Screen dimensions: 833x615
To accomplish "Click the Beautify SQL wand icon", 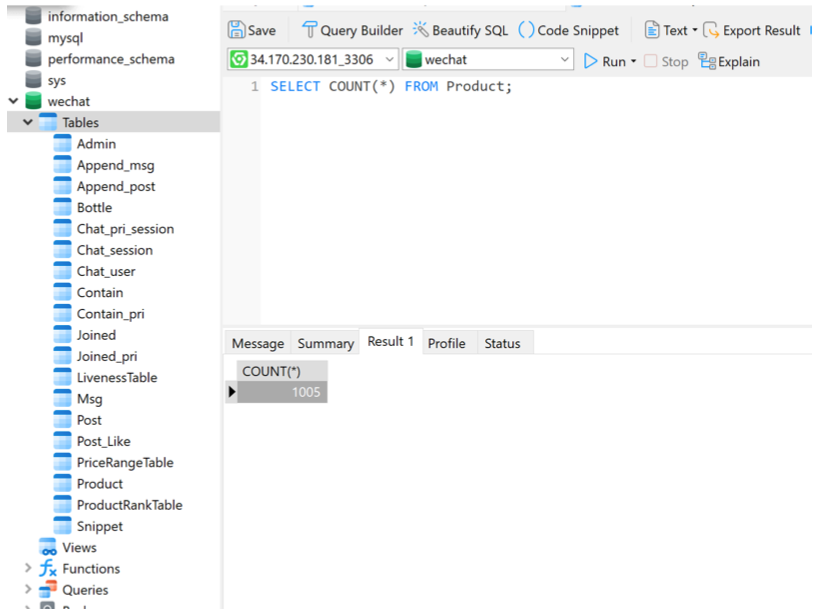I will (421, 30).
